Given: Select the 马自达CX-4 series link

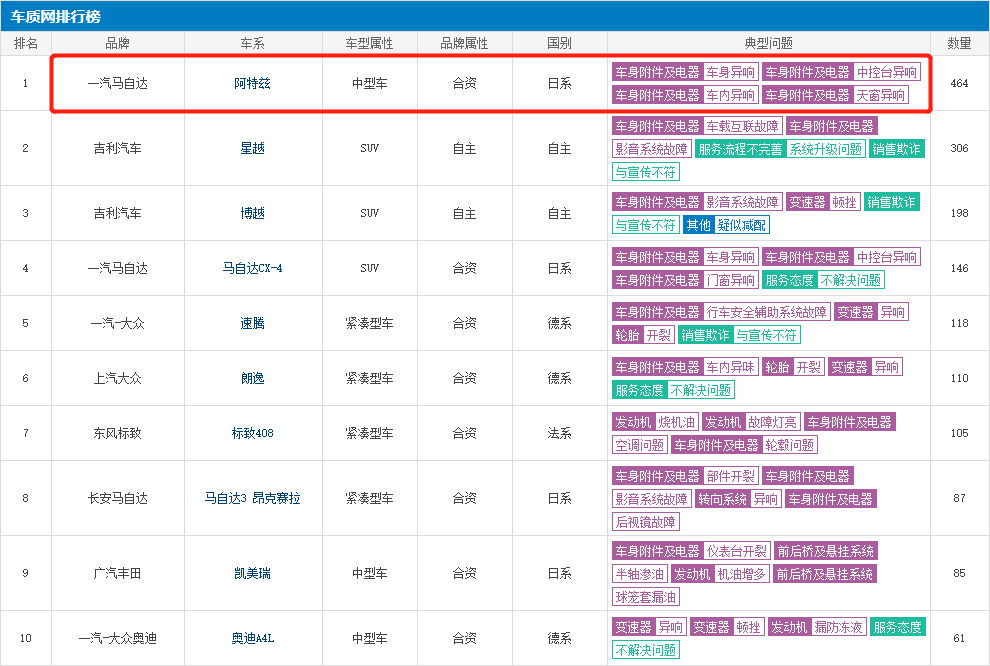Looking at the screenshot, I should [252, 268].
